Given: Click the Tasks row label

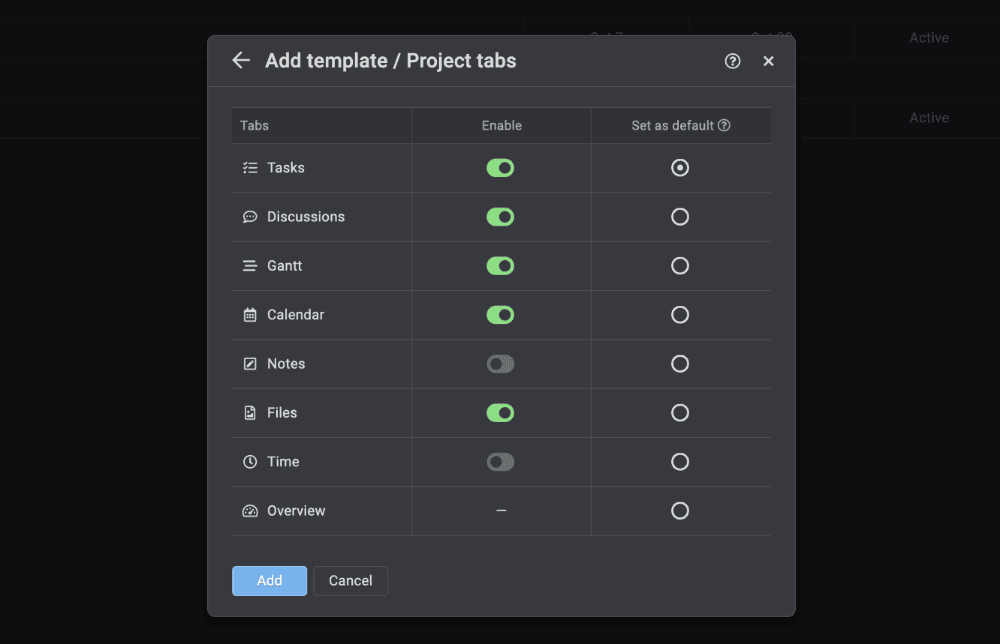Looking at the screenshot, I should tap(286, 168).
